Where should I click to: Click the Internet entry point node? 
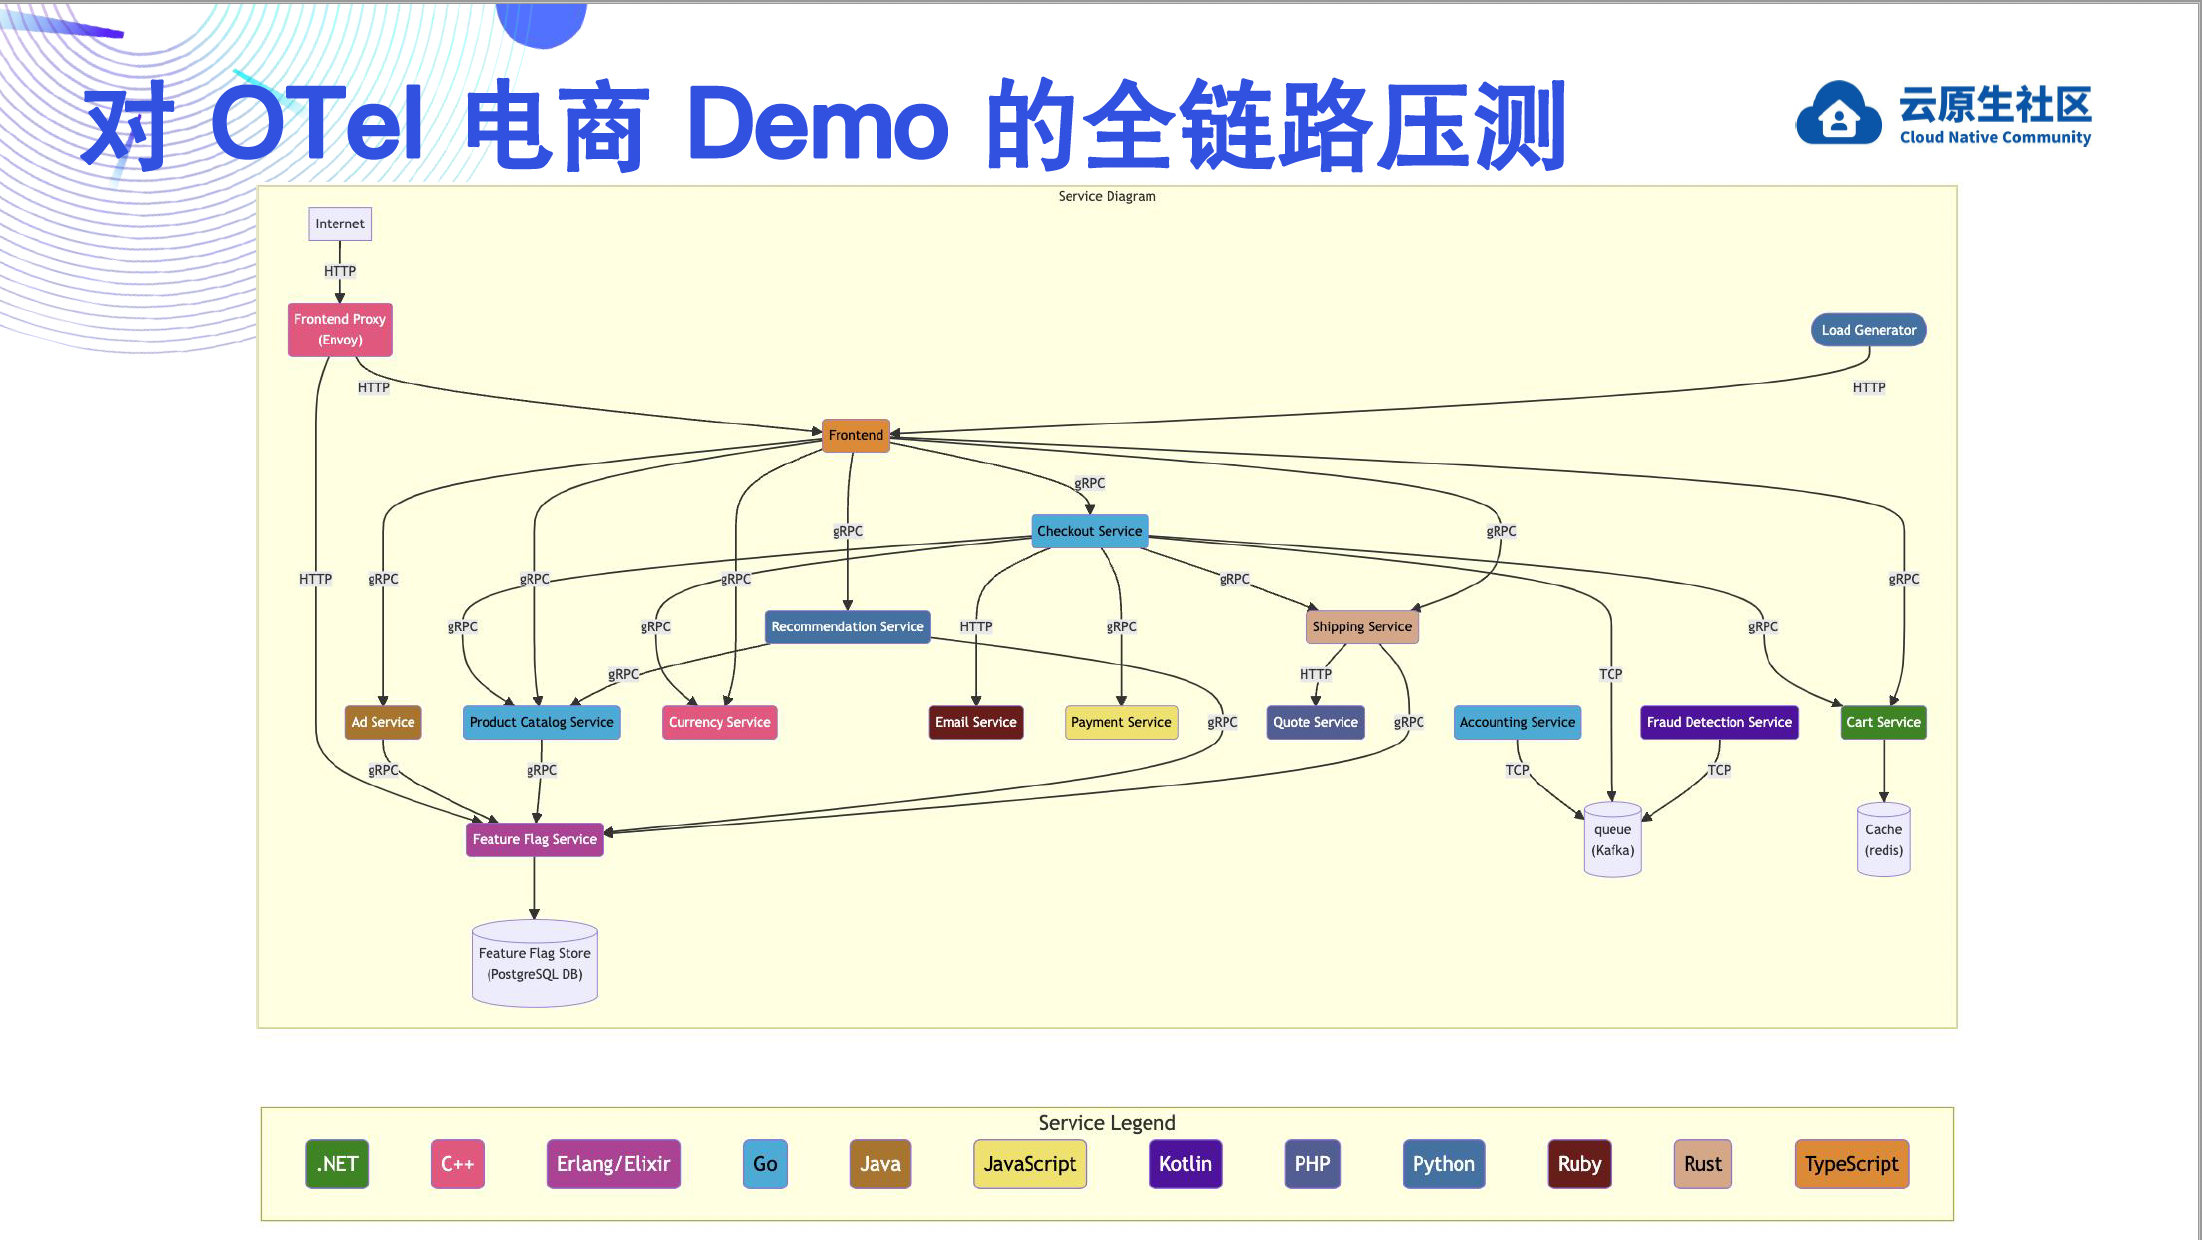click(x=339, y=222)
